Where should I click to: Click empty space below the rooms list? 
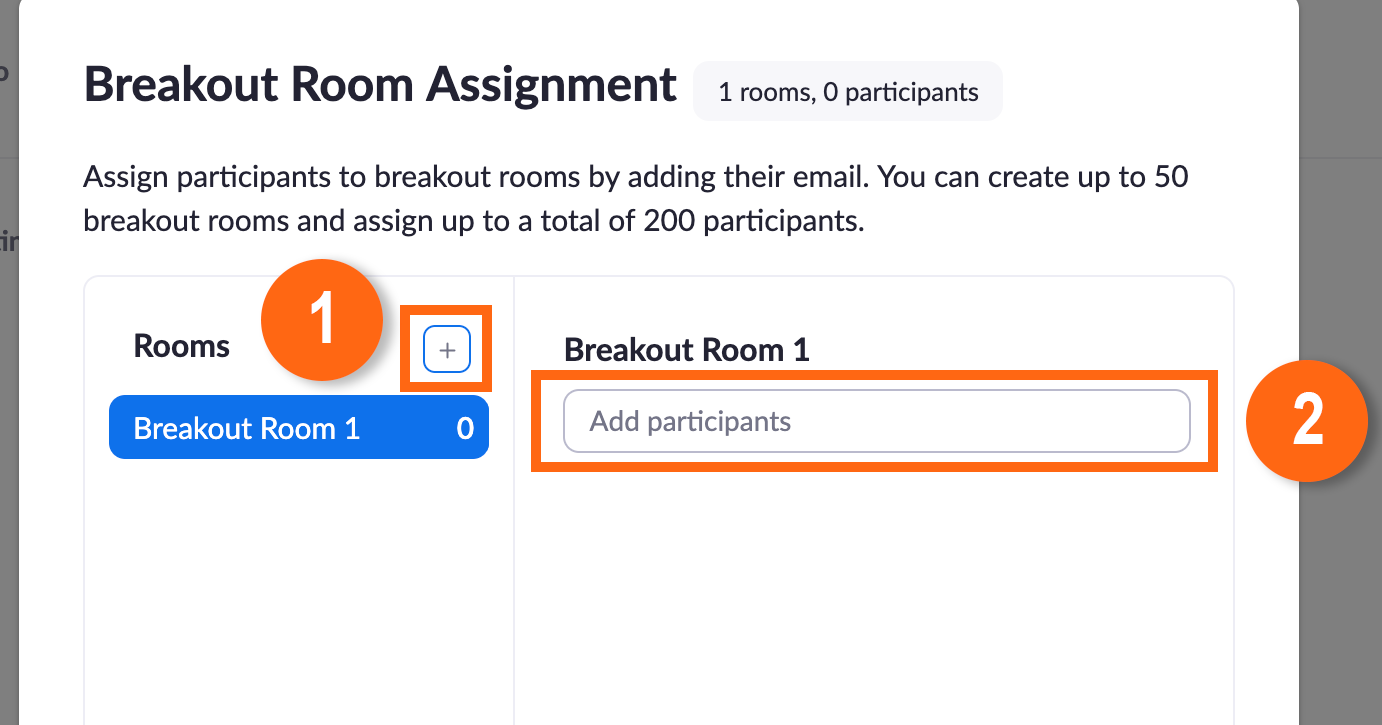[298, 590]
